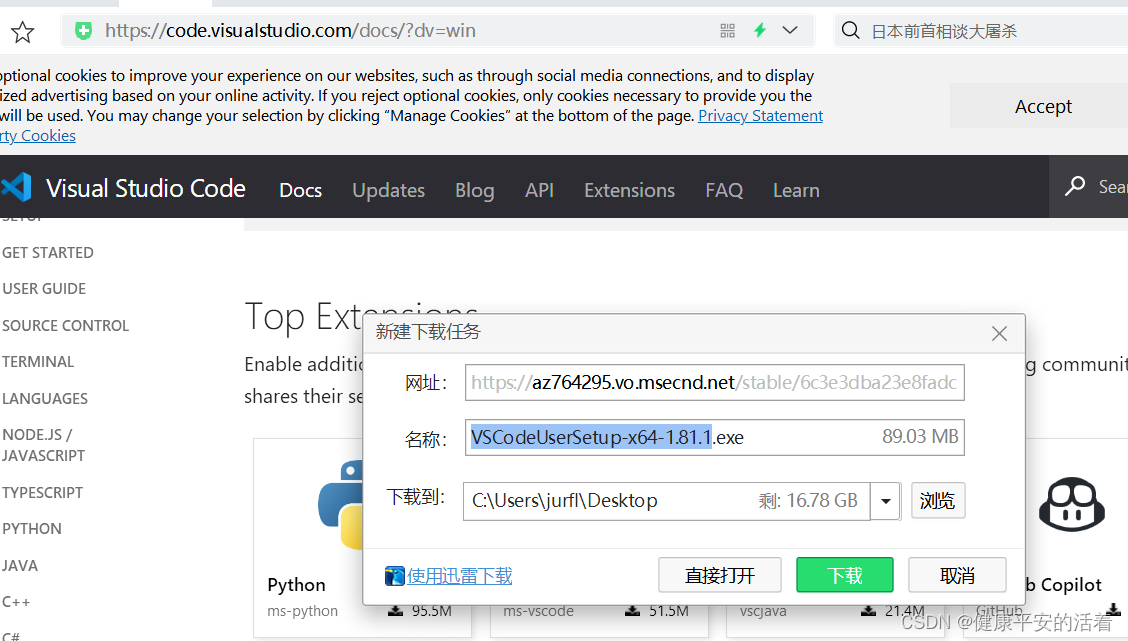Click the 取消 cancel button
This screenshot has height=641, width=1128.
[x=957, y=576]
